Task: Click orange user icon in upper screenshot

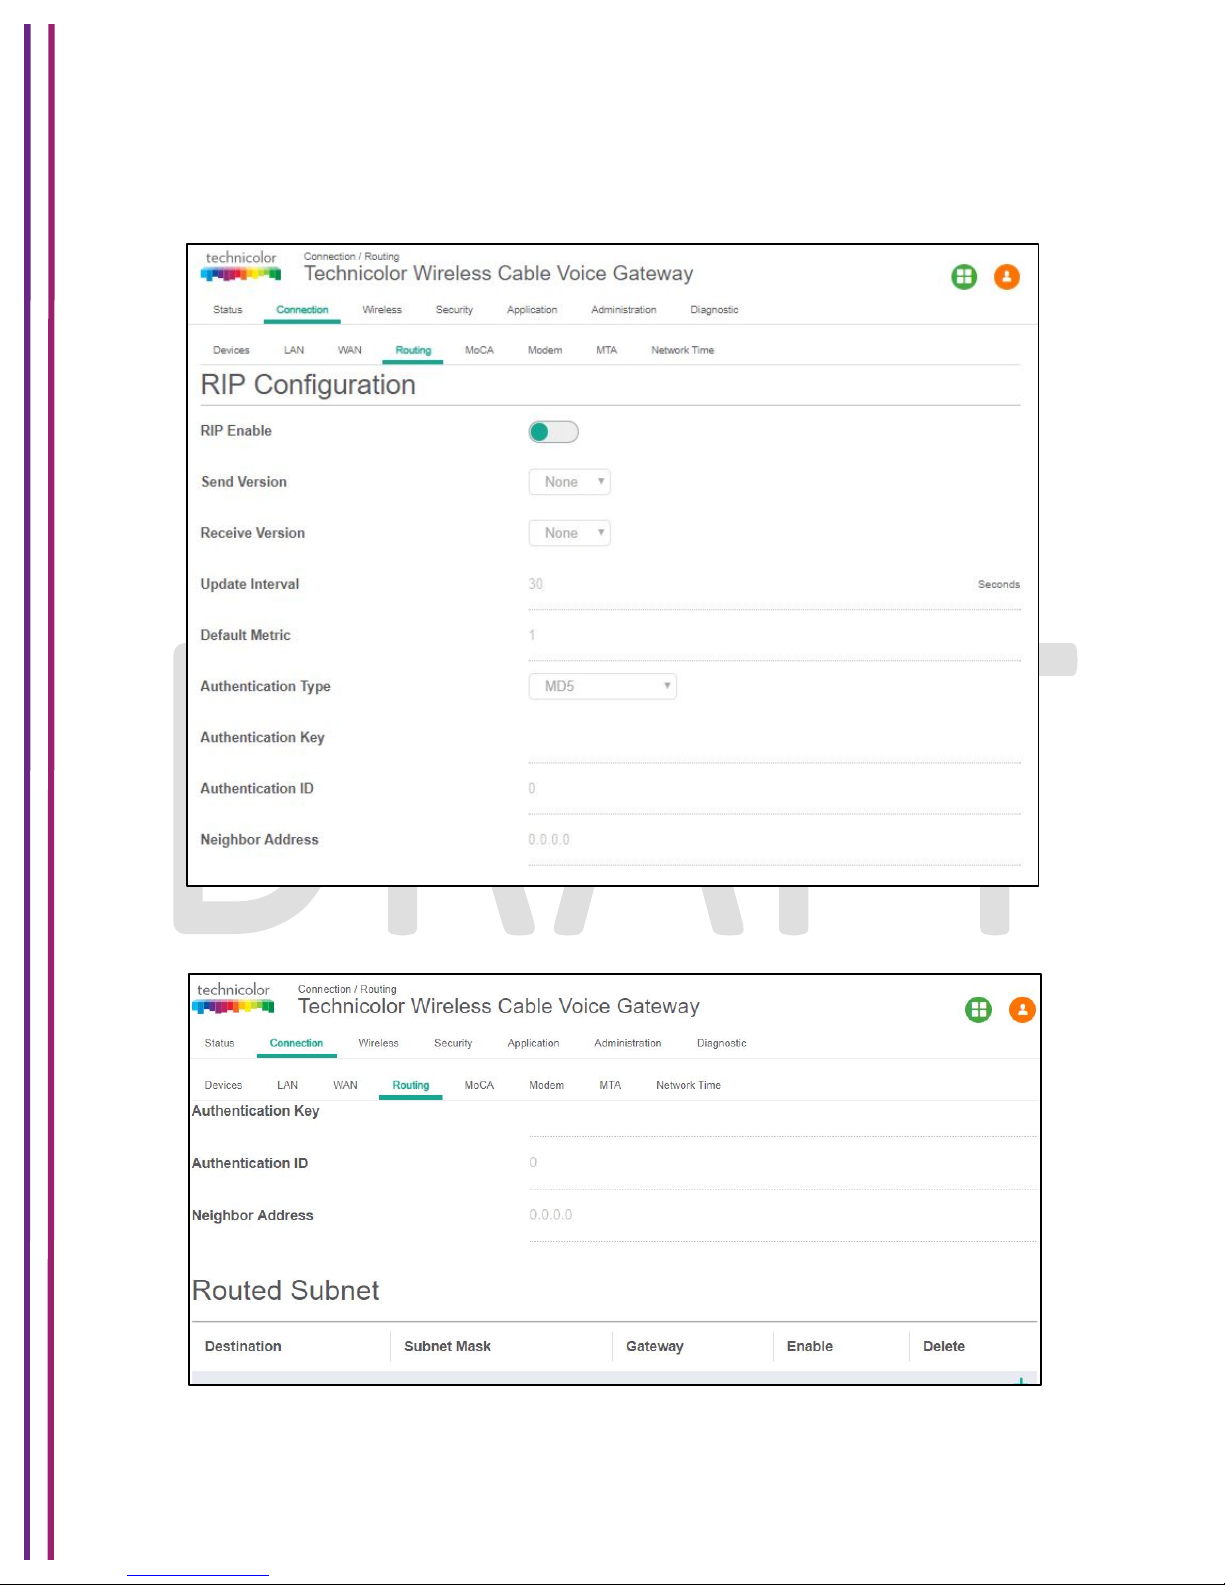Action: tap(1007, 277)
